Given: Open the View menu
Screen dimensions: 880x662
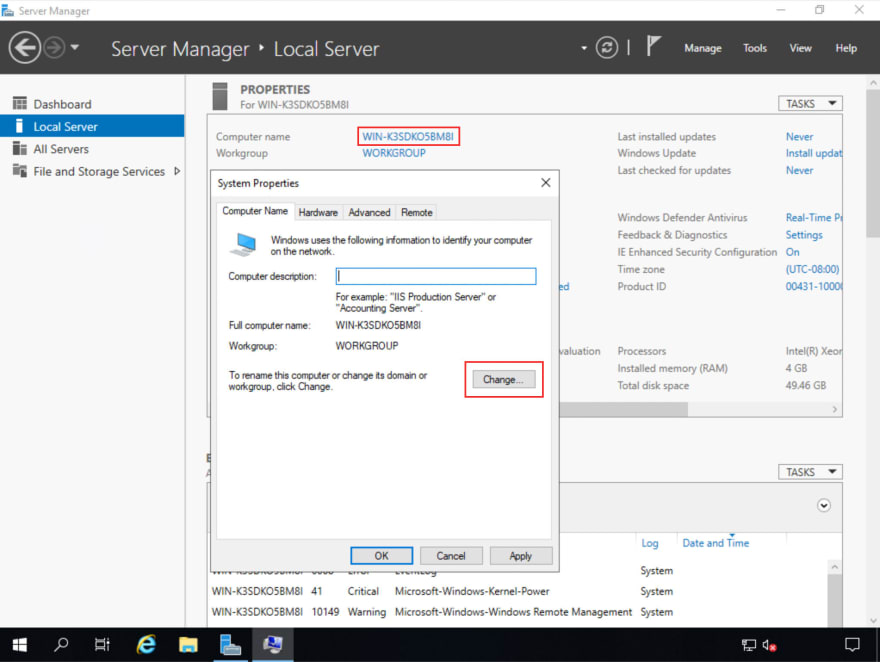Looking at the screenshot, I should click(800, 48).
